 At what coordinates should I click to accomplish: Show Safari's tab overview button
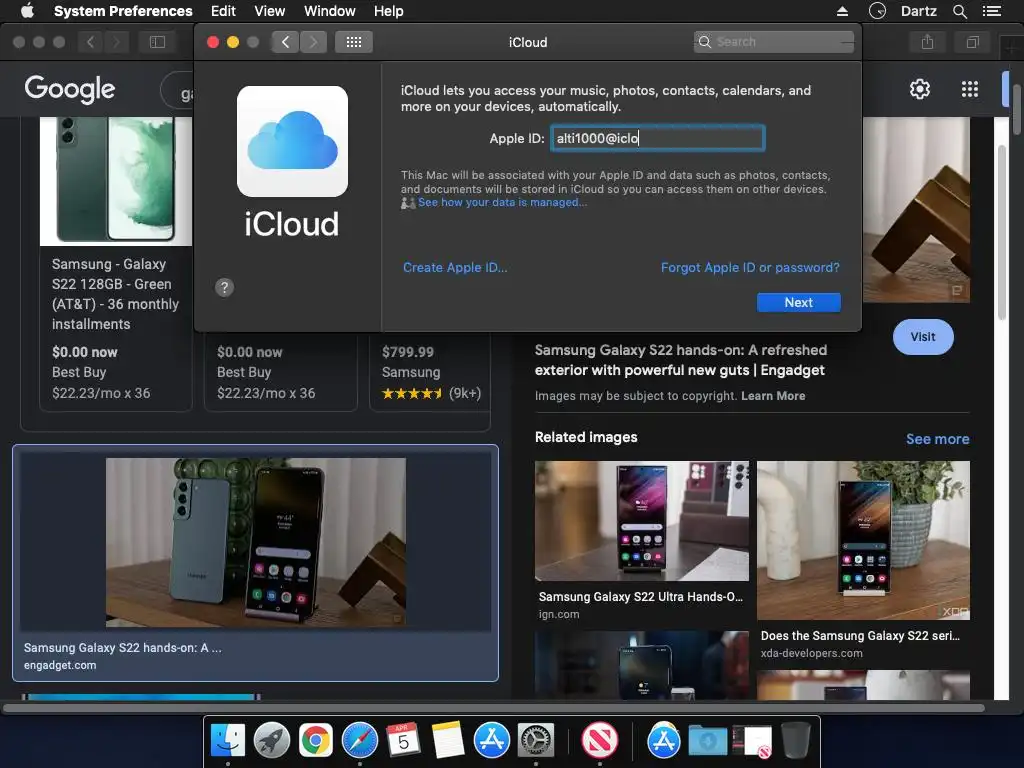coord(972,42)
